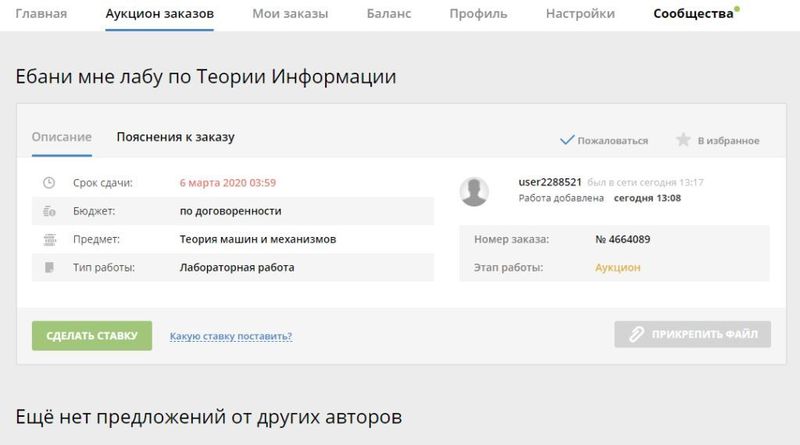Select the Описание tab
800x445 pixels.
(x=61, y=137)
